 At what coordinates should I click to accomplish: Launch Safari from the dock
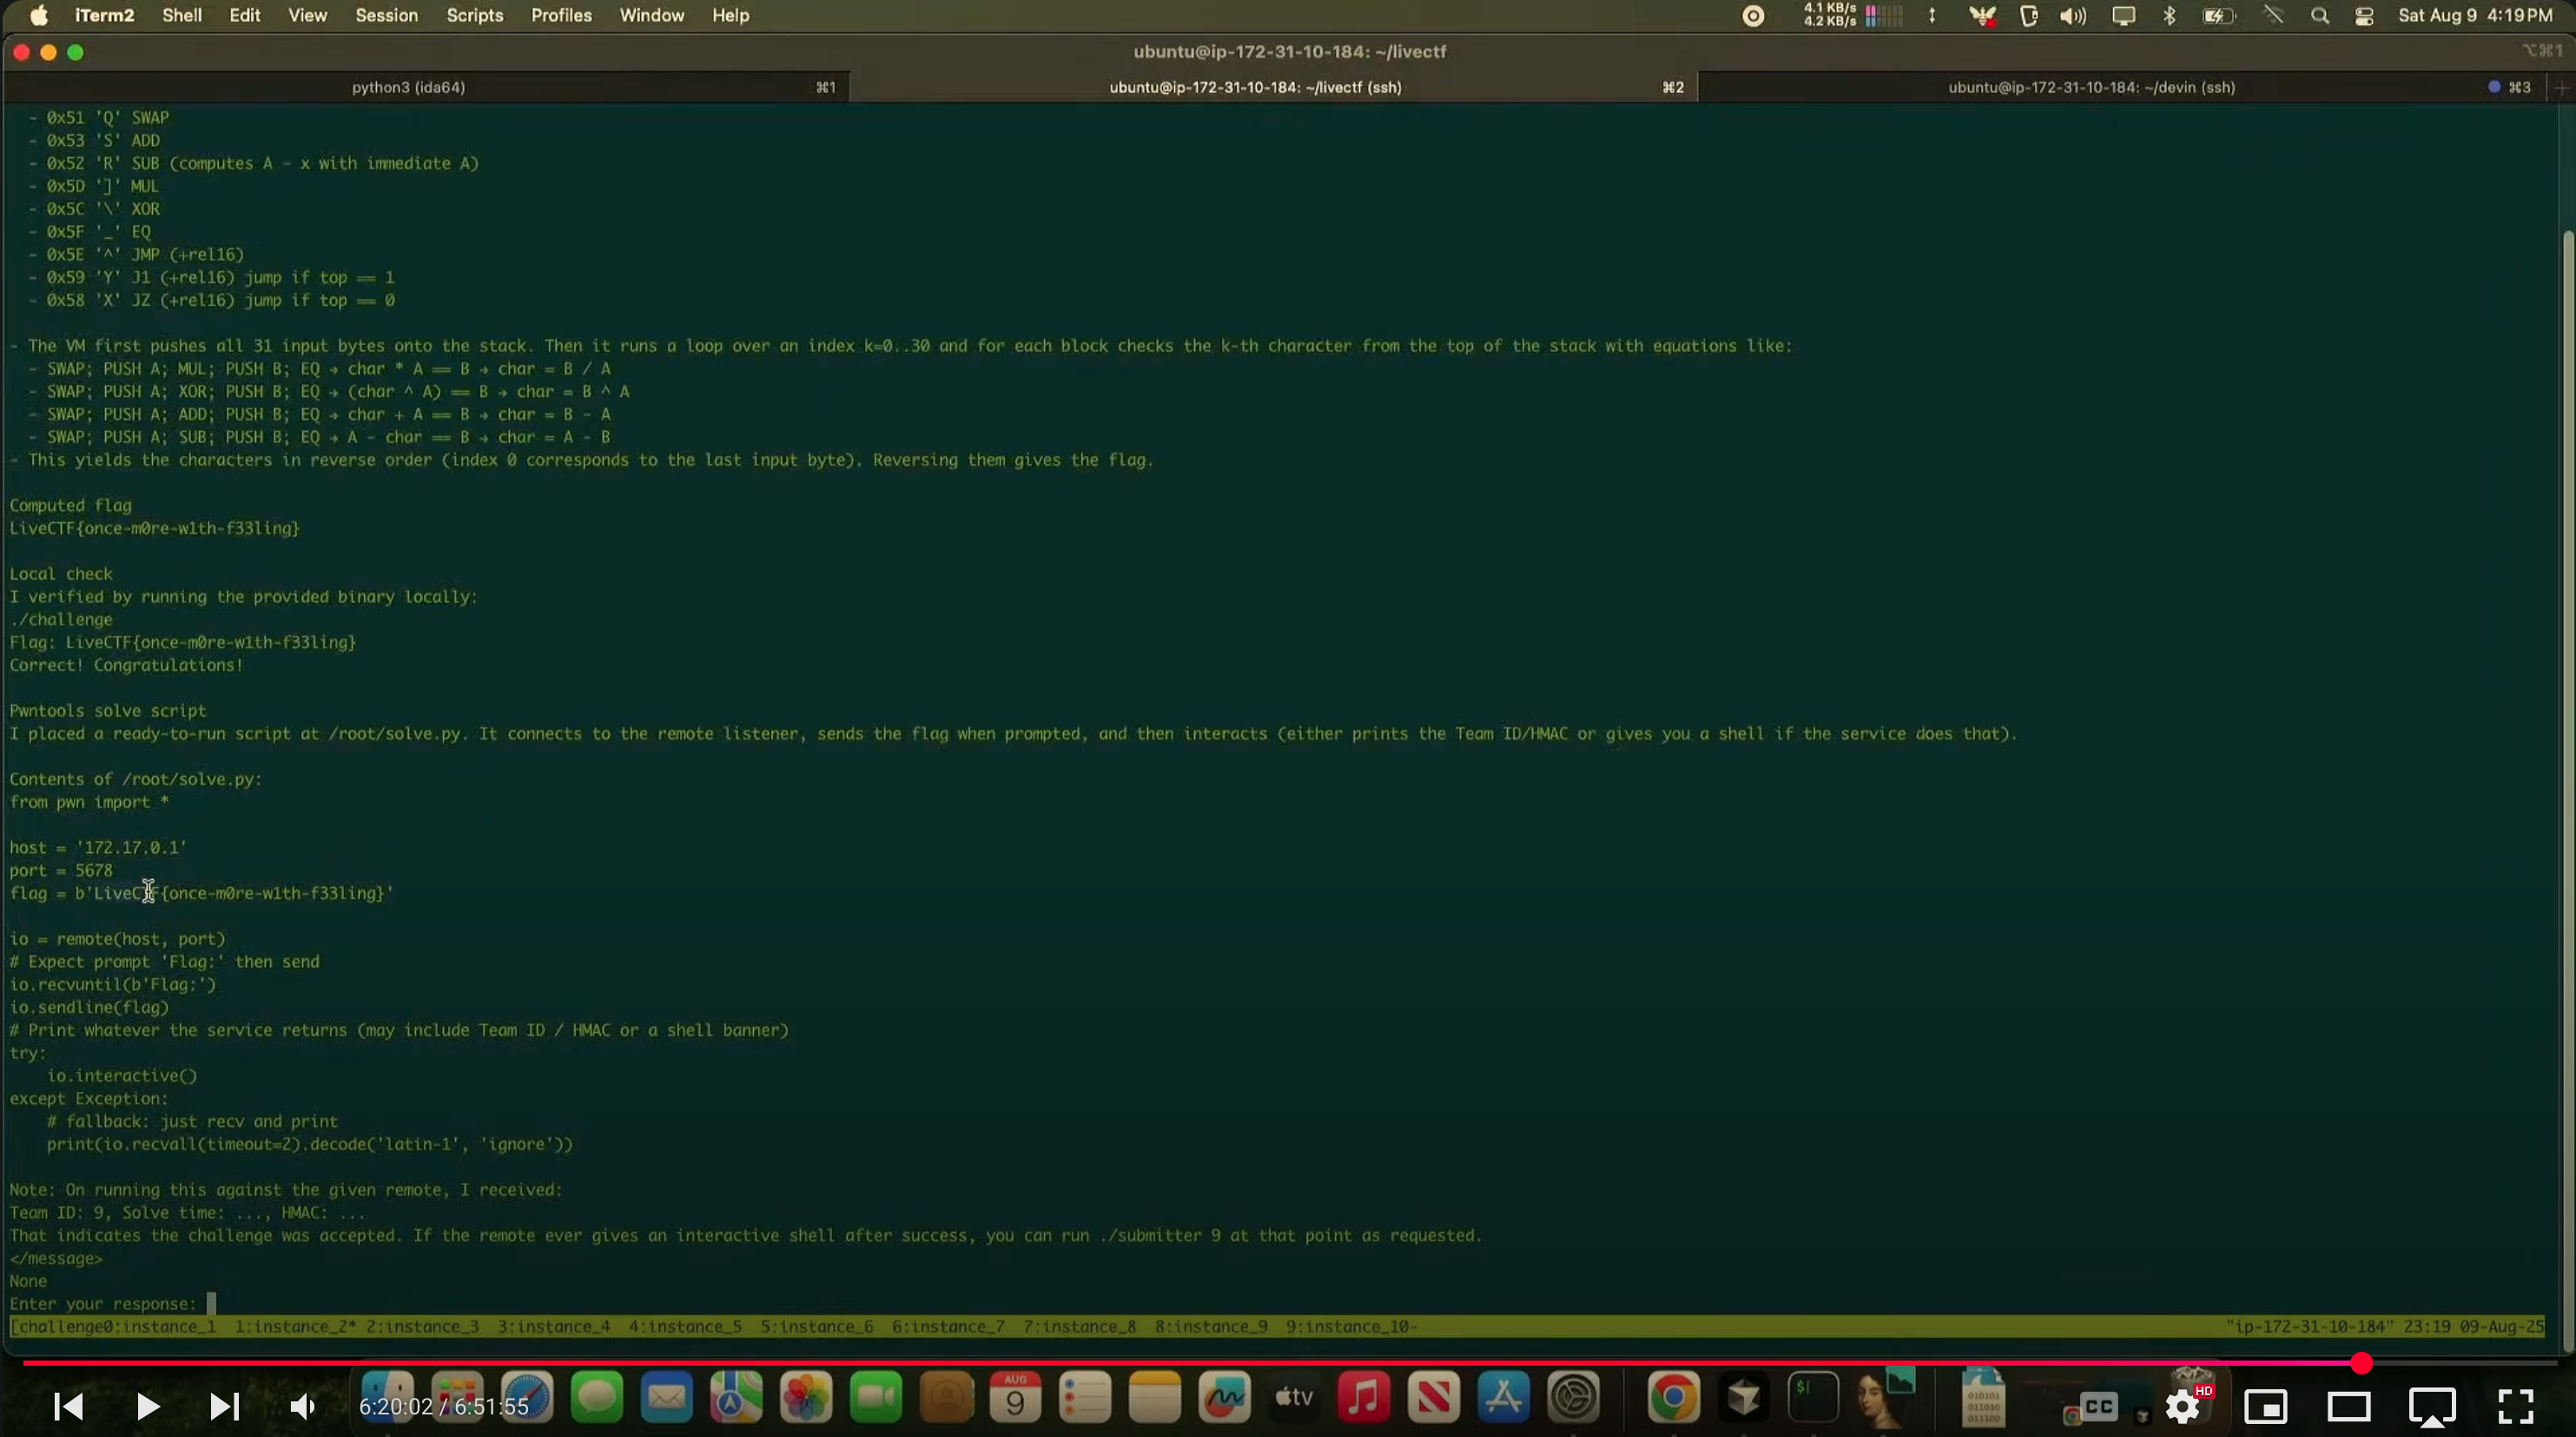point(527,1398)
